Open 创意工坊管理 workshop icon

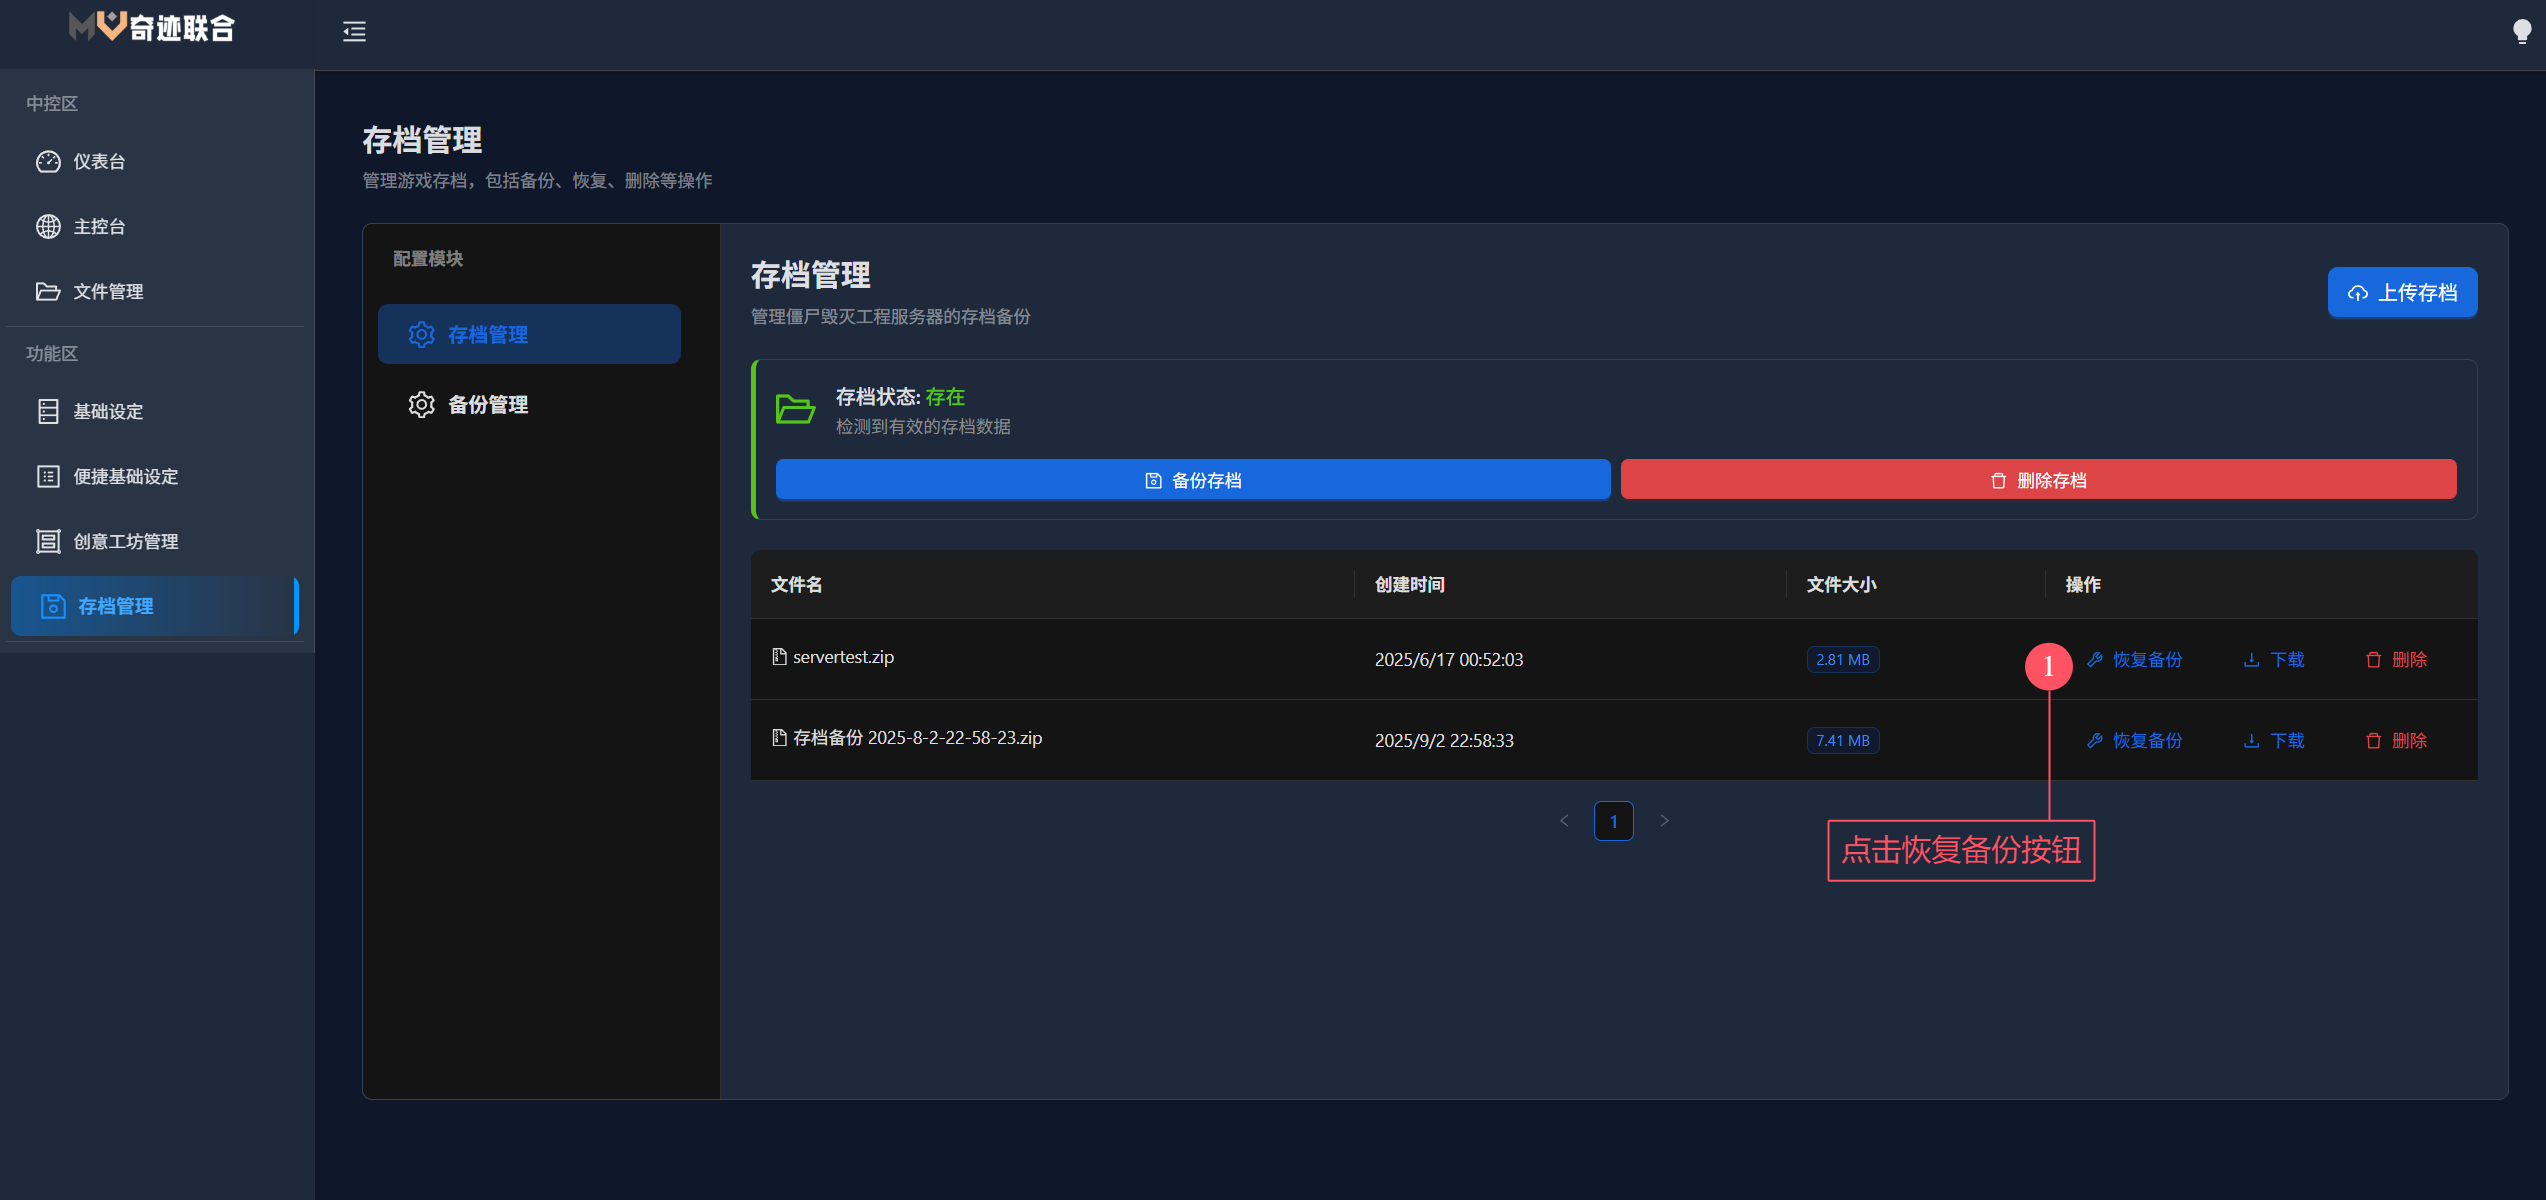click(x=50, y=541)
